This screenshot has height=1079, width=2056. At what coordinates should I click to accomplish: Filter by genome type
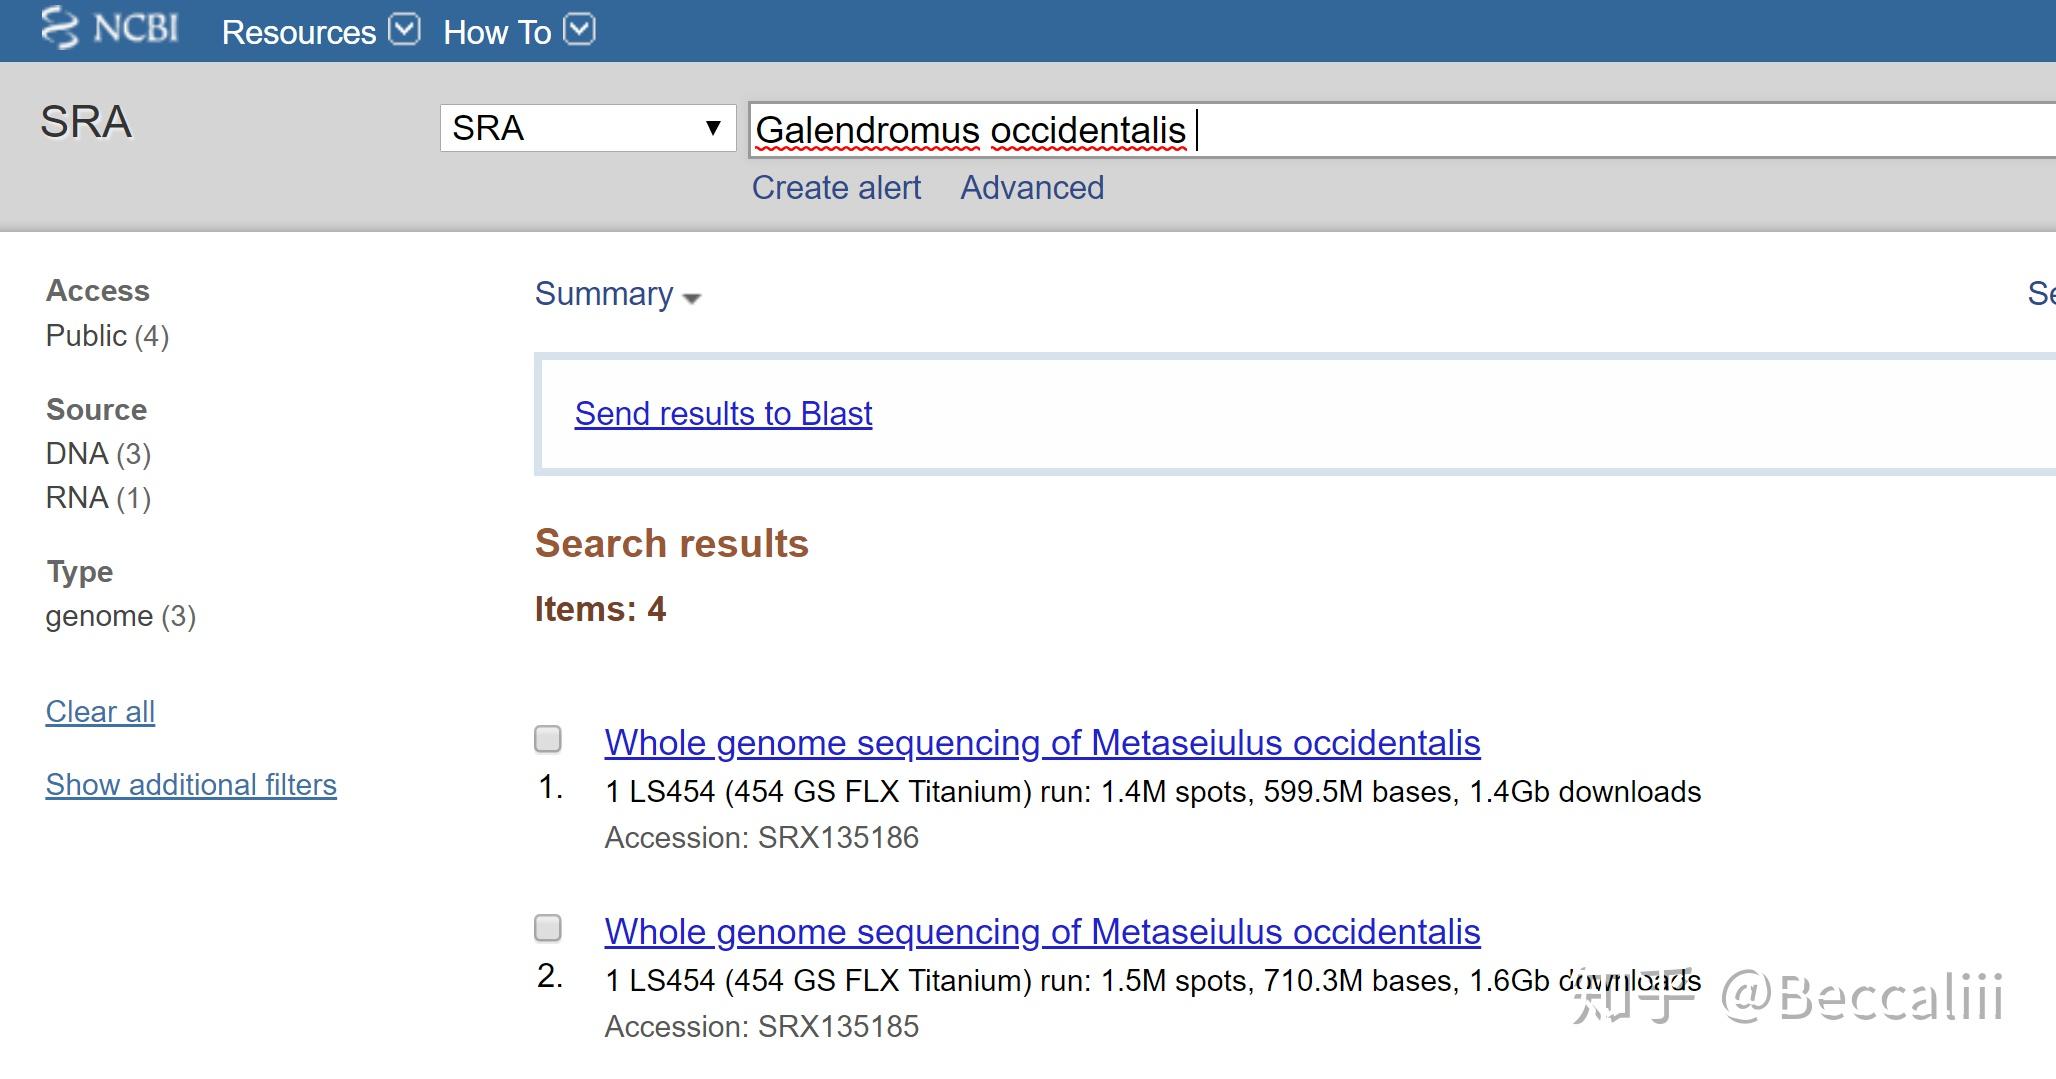(120, 616)
